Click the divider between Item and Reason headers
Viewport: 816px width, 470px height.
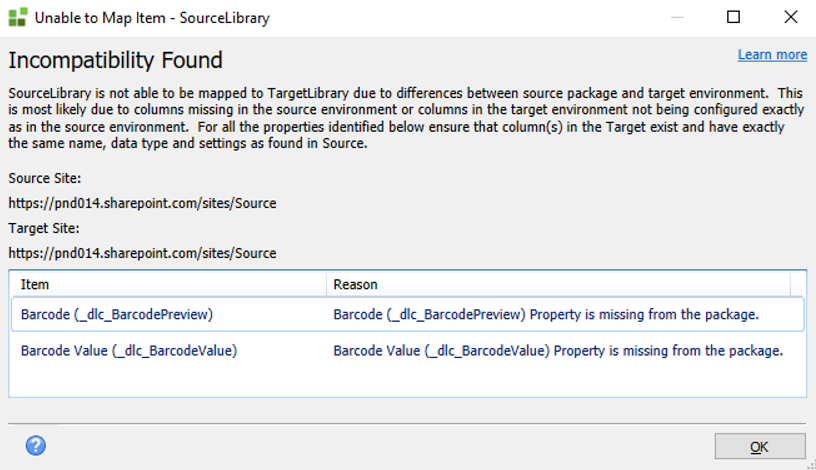(326, 285)
